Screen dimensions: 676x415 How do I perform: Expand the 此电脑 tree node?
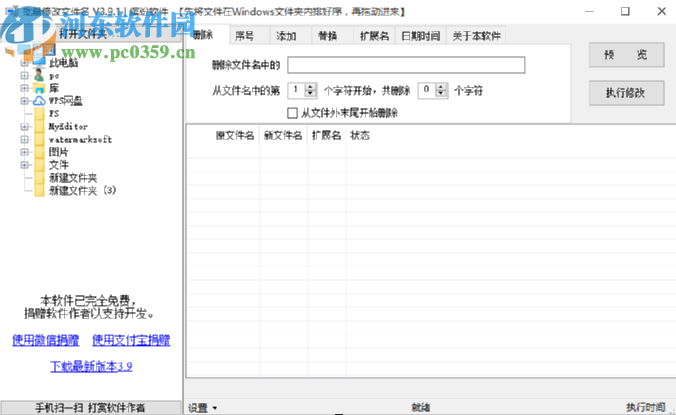point(25,63)
